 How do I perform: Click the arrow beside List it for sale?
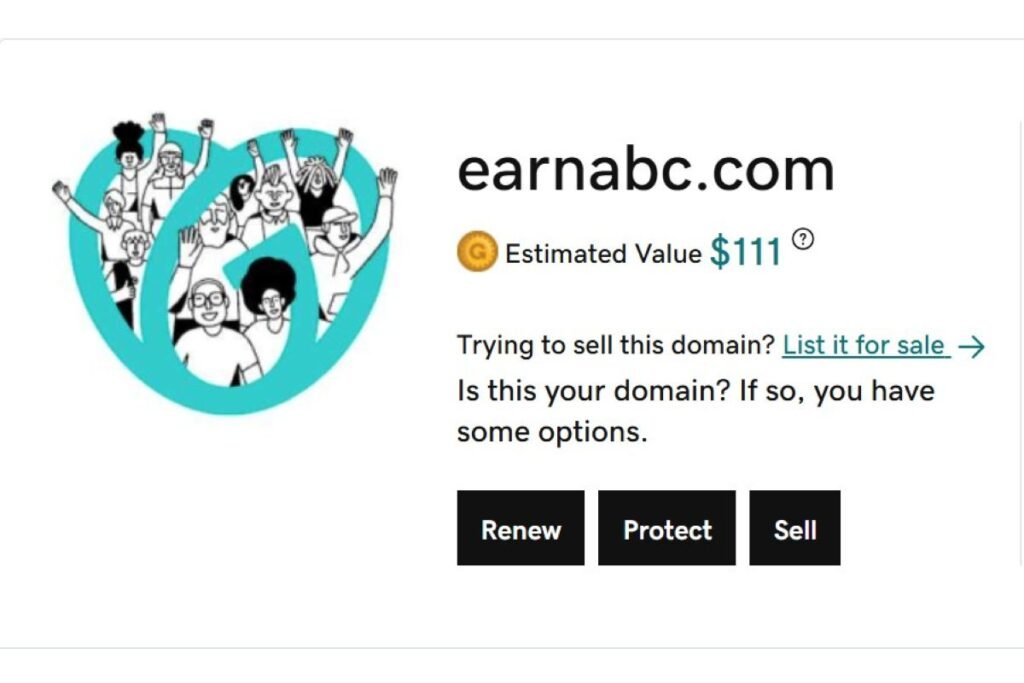(x=971, y=347)
